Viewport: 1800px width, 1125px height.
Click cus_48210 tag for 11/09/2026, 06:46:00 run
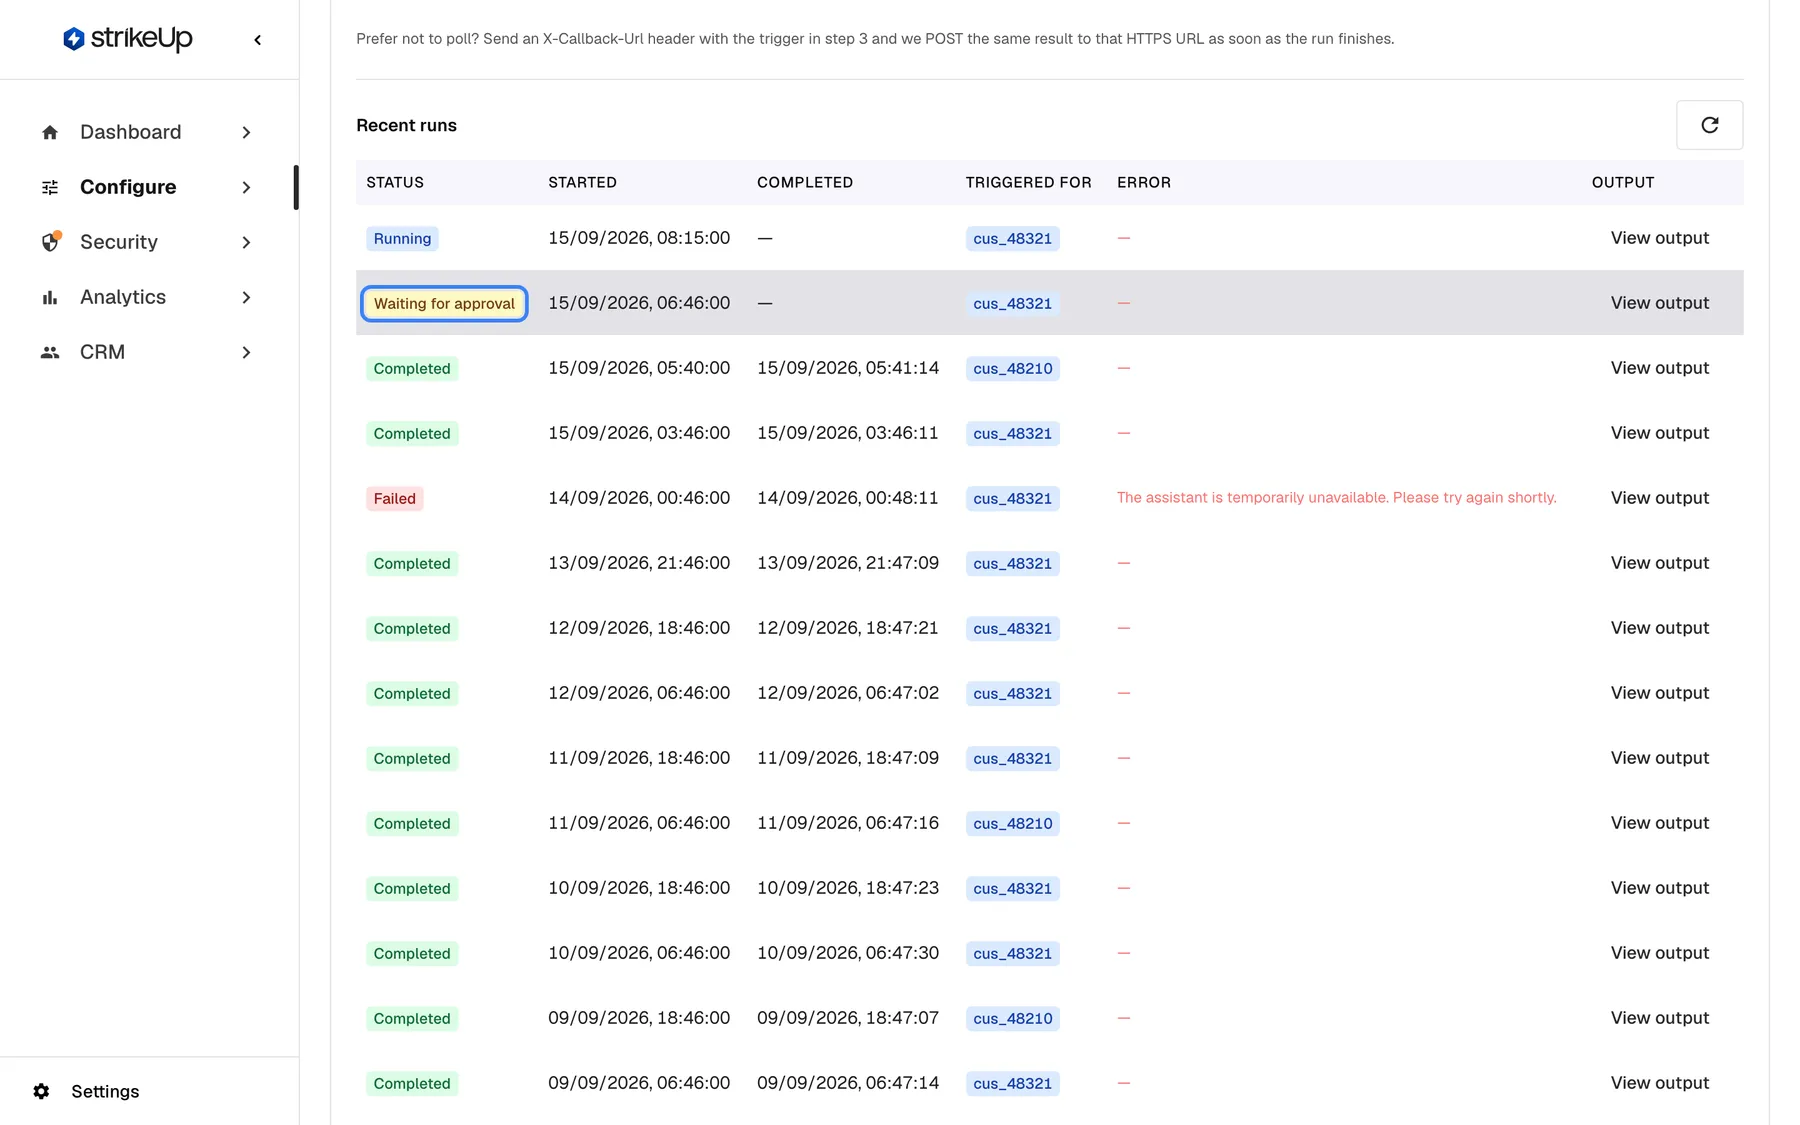pos(1012,823)
